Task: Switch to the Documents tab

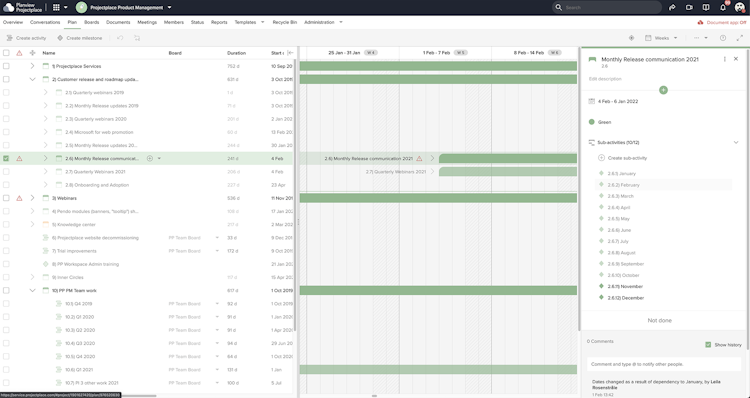Action: coord(118,22)
